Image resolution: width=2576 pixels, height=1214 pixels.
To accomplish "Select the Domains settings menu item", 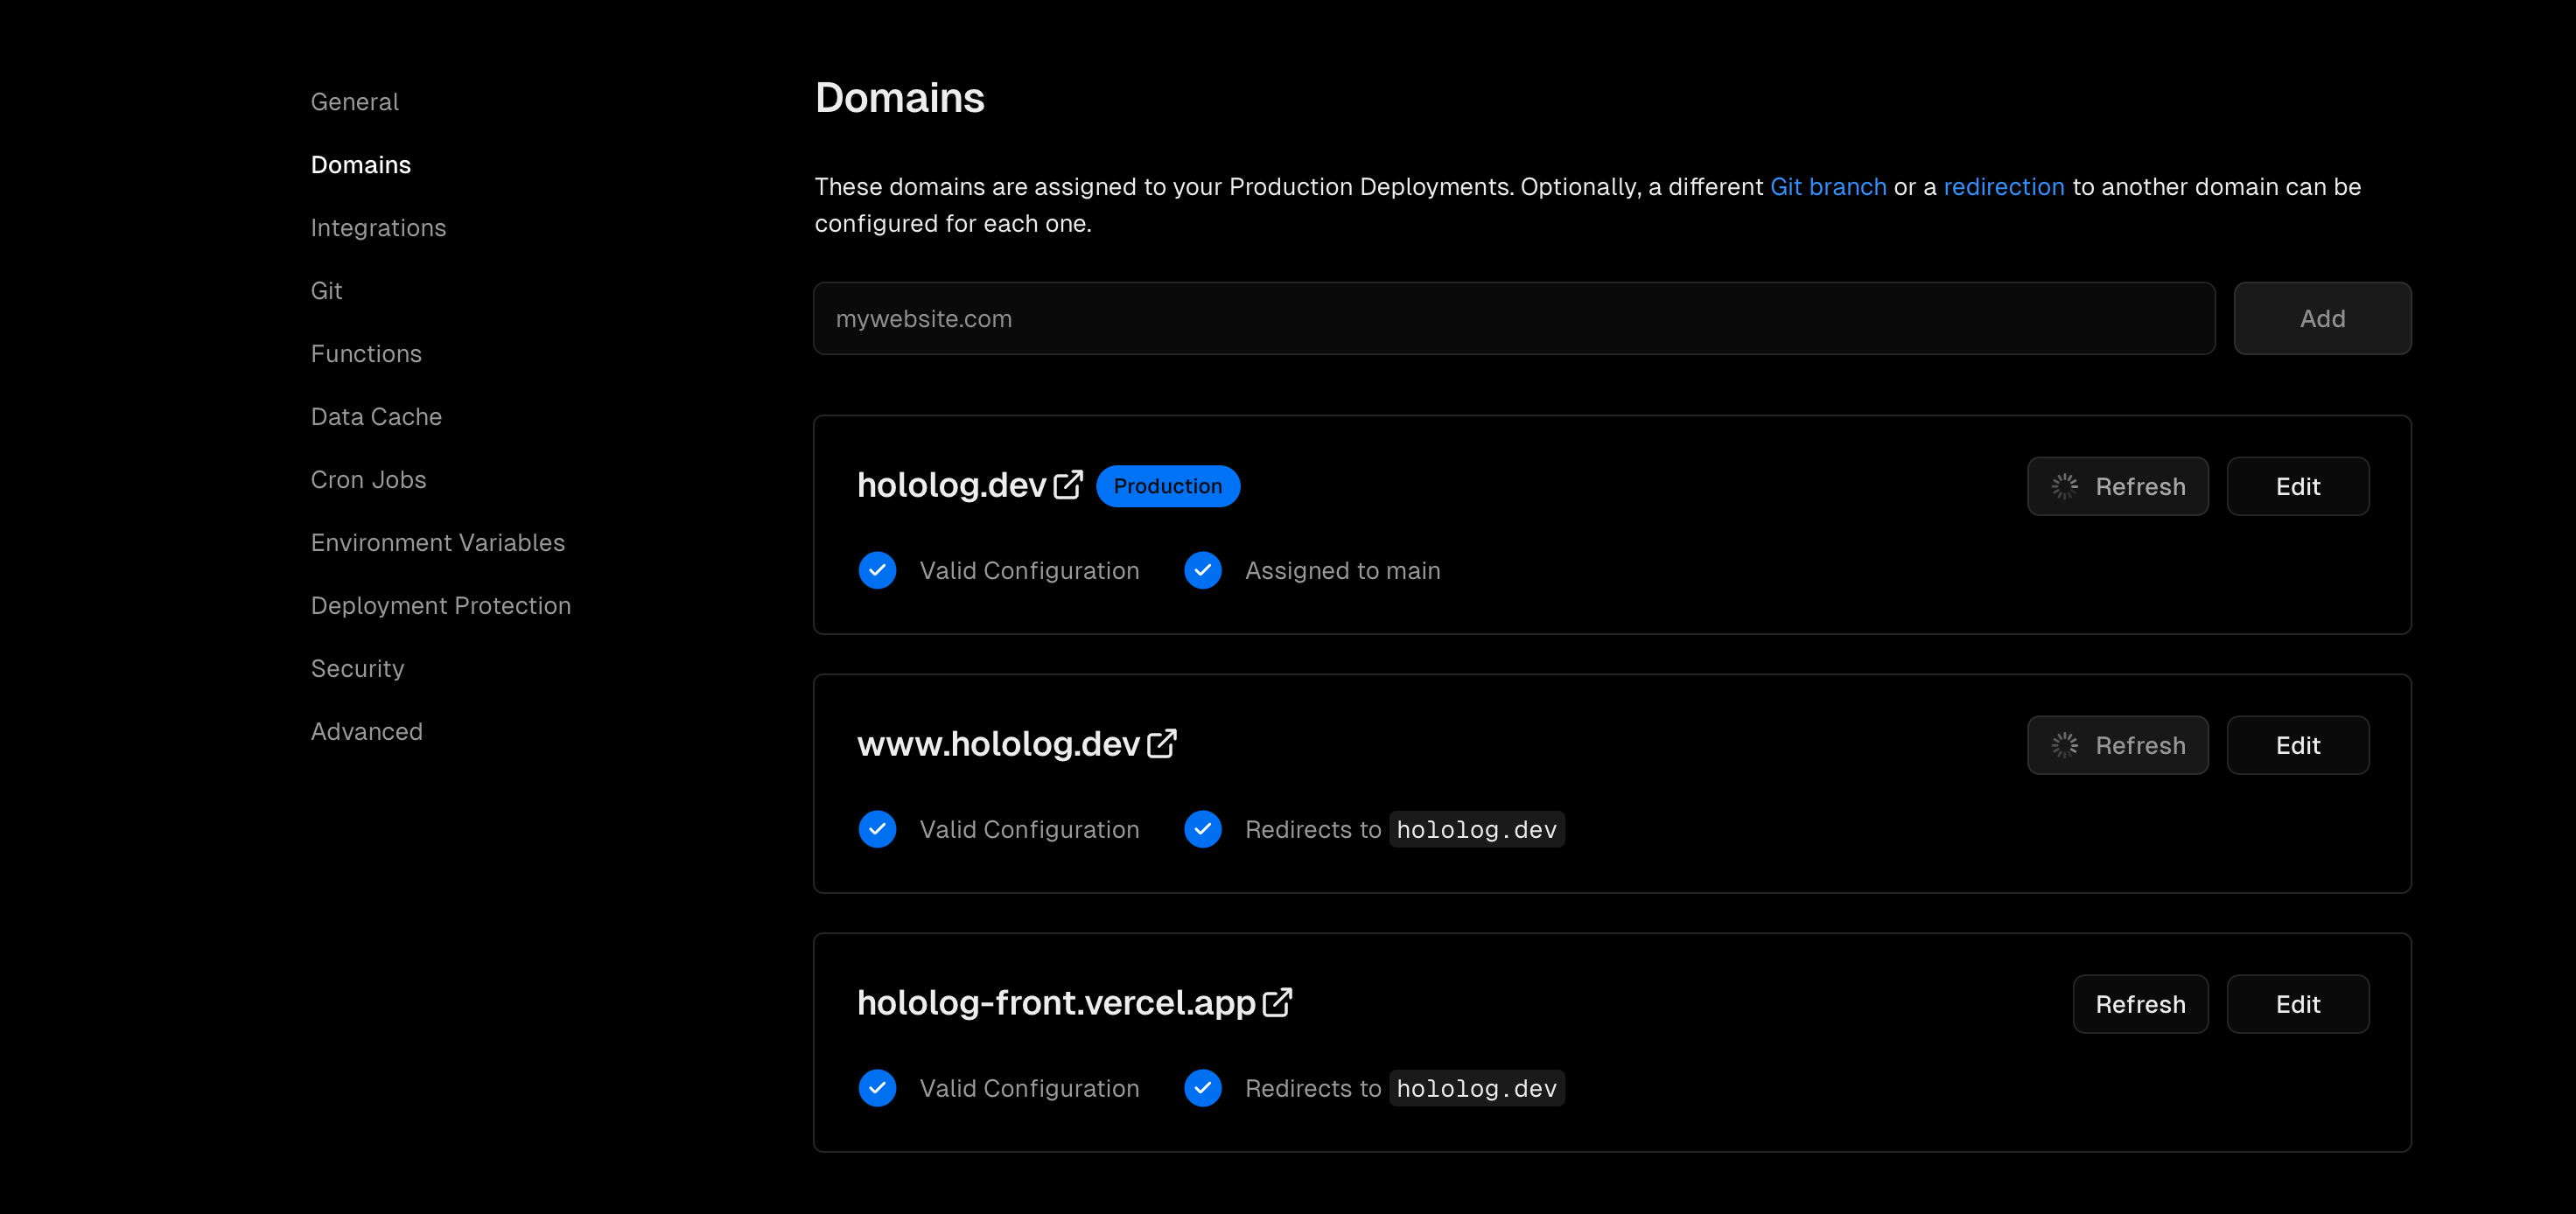I will click(361, 164).
